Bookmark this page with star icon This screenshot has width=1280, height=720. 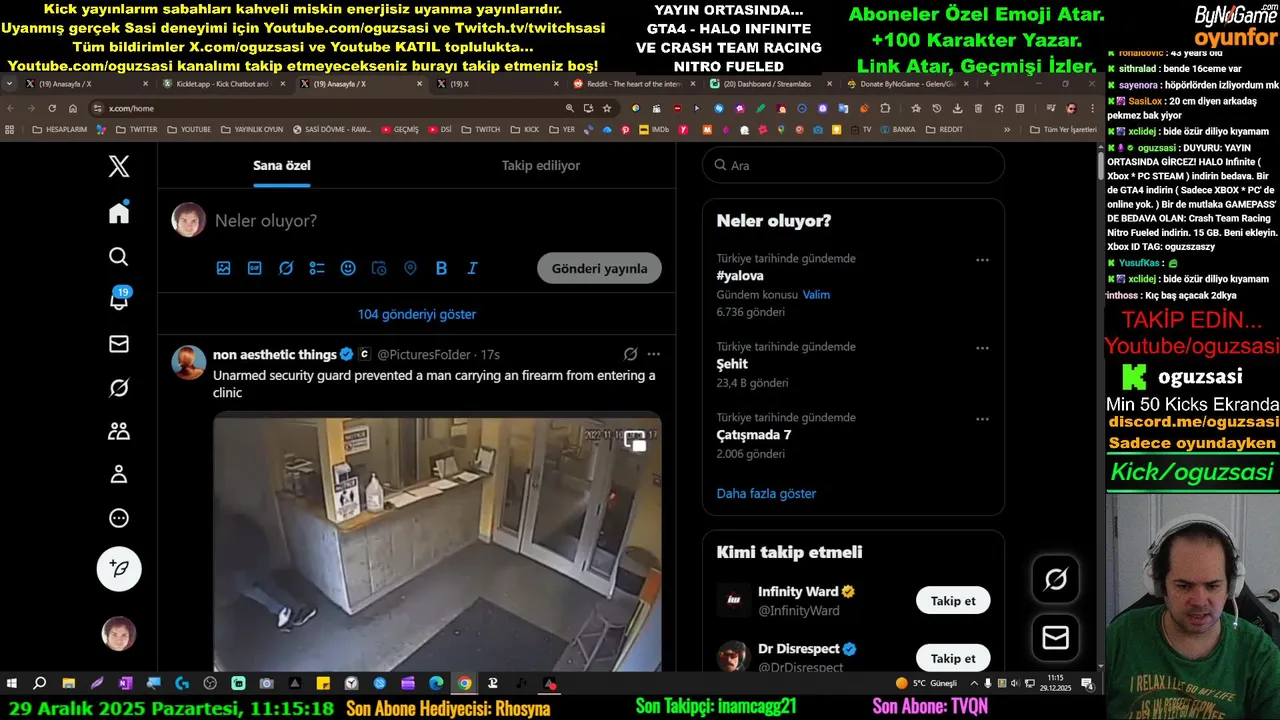coord(607,108)
